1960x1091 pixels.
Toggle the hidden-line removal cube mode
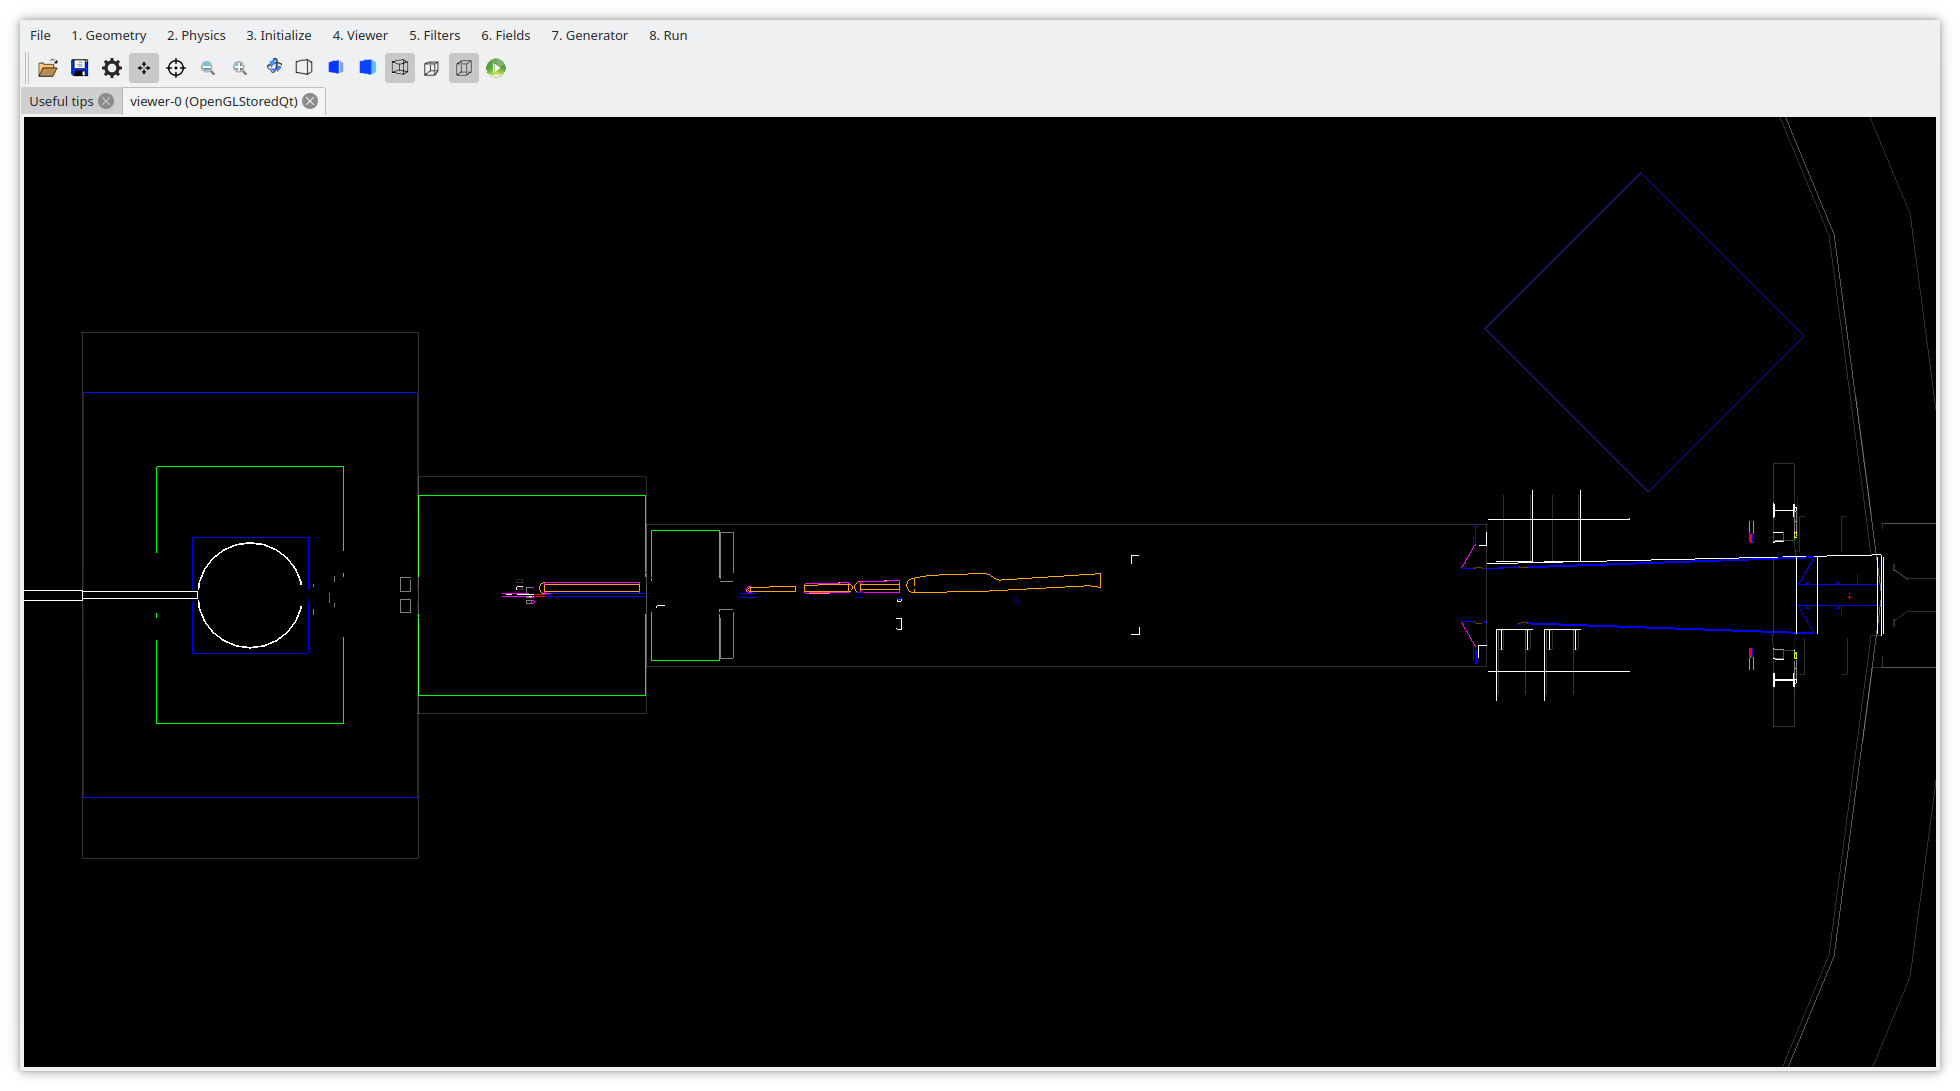click(x=431, y=67)
